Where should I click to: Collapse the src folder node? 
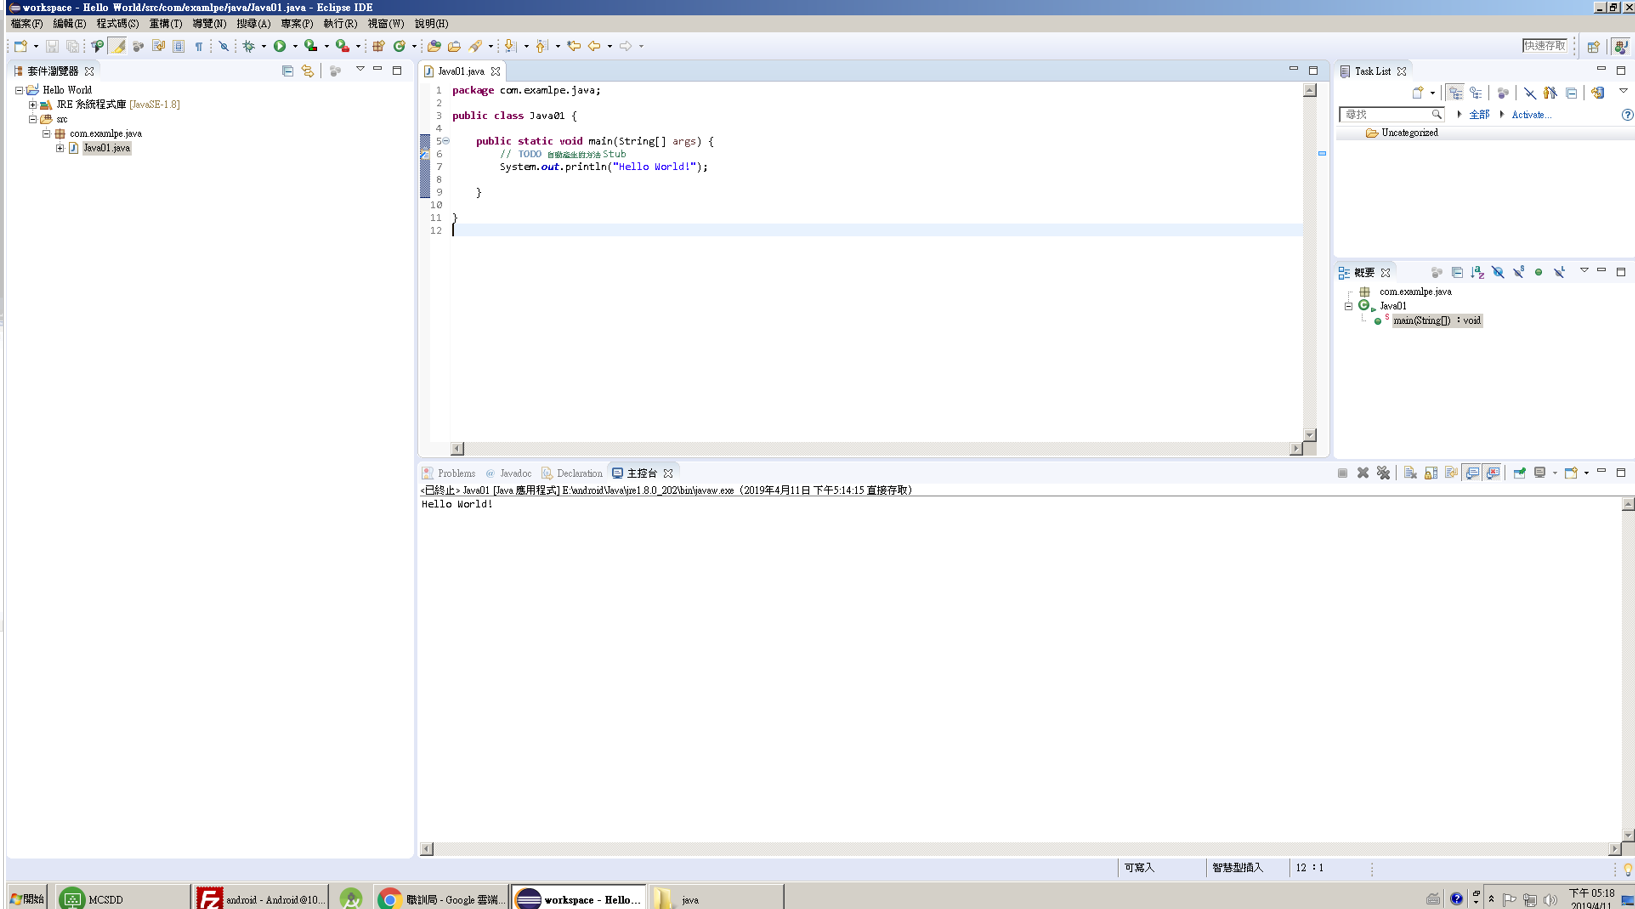(33, 119)
